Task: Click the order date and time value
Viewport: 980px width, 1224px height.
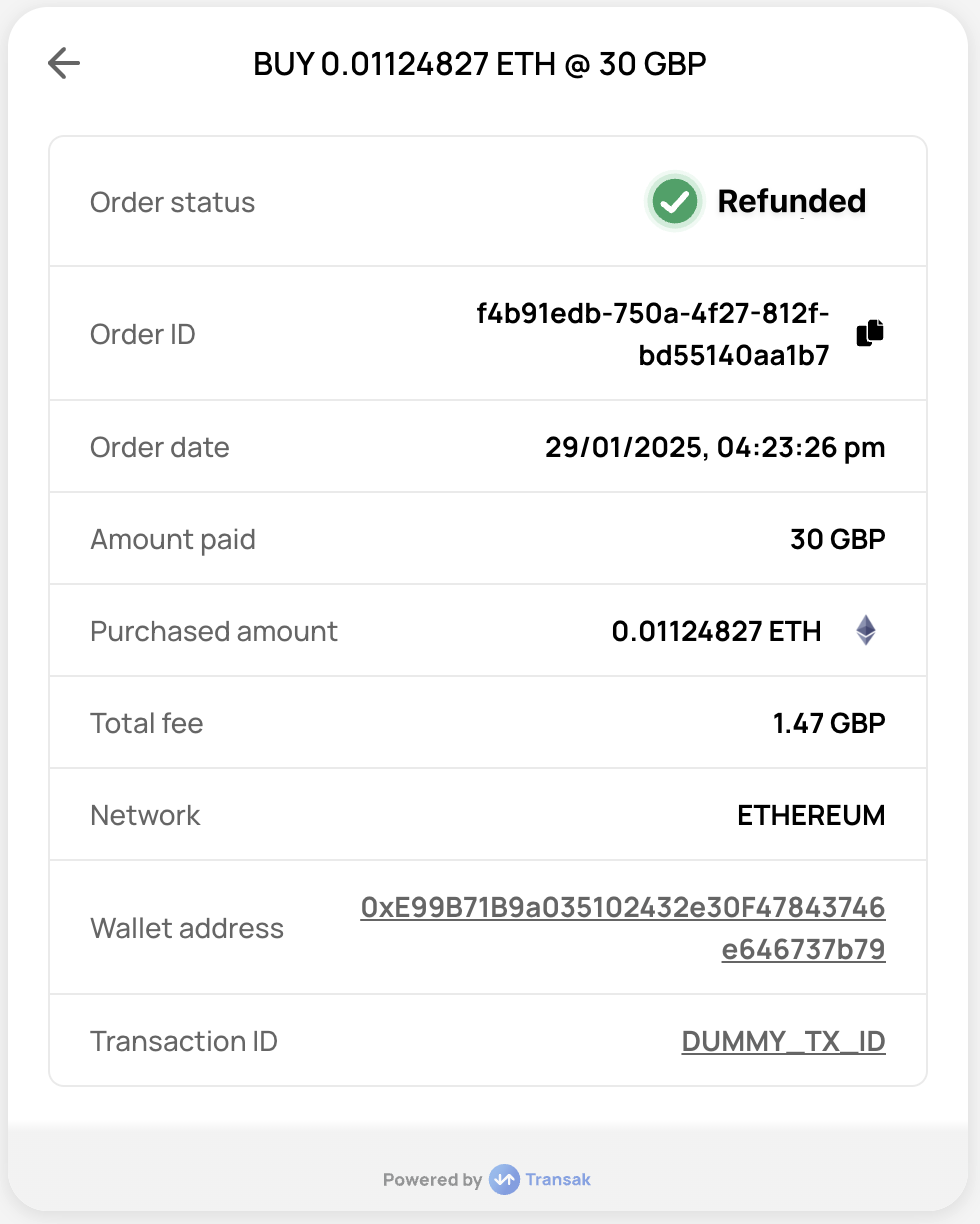Action: point(715,447)
